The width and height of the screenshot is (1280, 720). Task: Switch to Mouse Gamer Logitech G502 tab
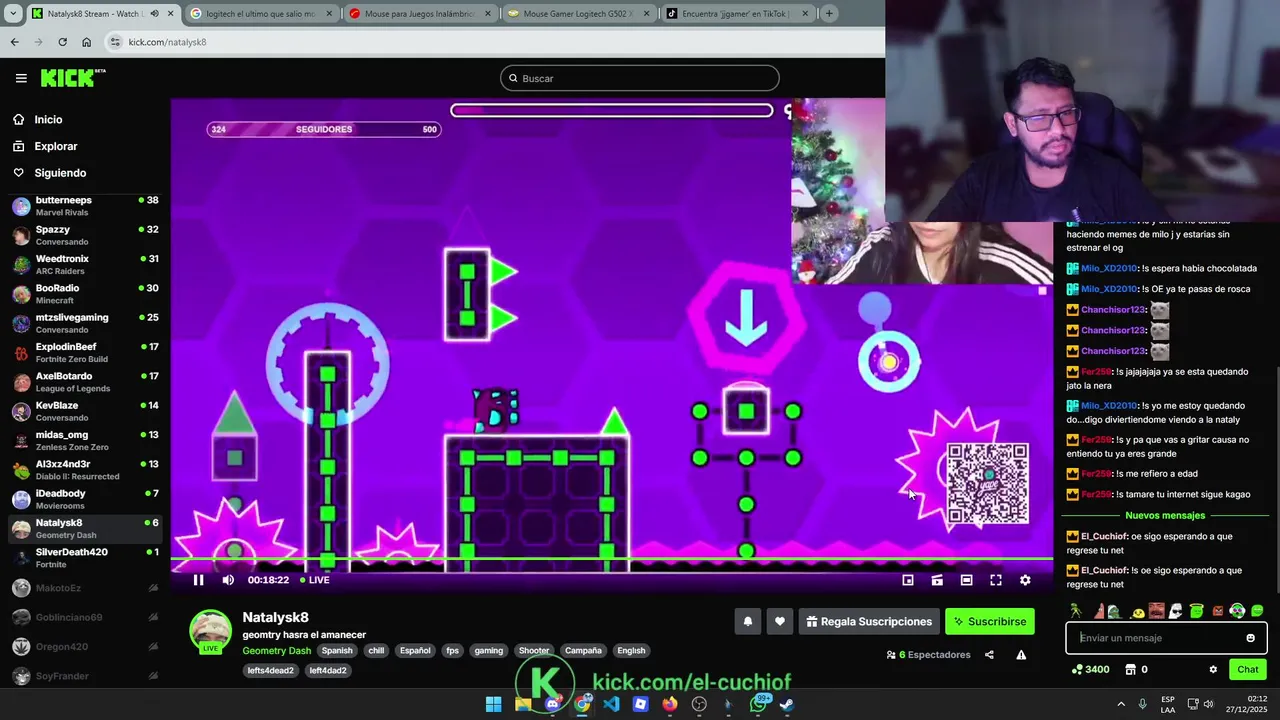[577, 14]
